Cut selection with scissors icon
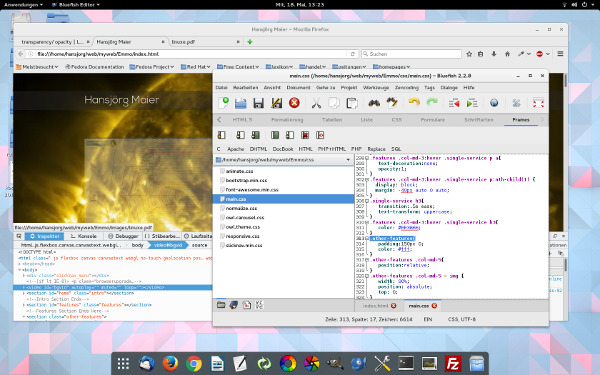This screenshot has height=375, width=600. (x=316, y=103)
